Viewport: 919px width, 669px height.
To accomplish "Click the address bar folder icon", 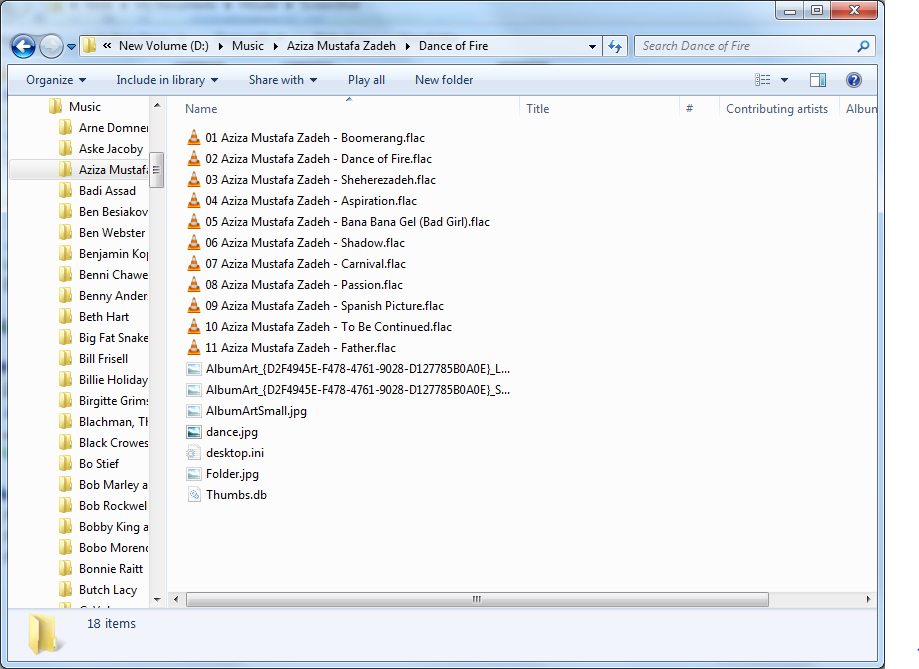I will tap(89, 46).
